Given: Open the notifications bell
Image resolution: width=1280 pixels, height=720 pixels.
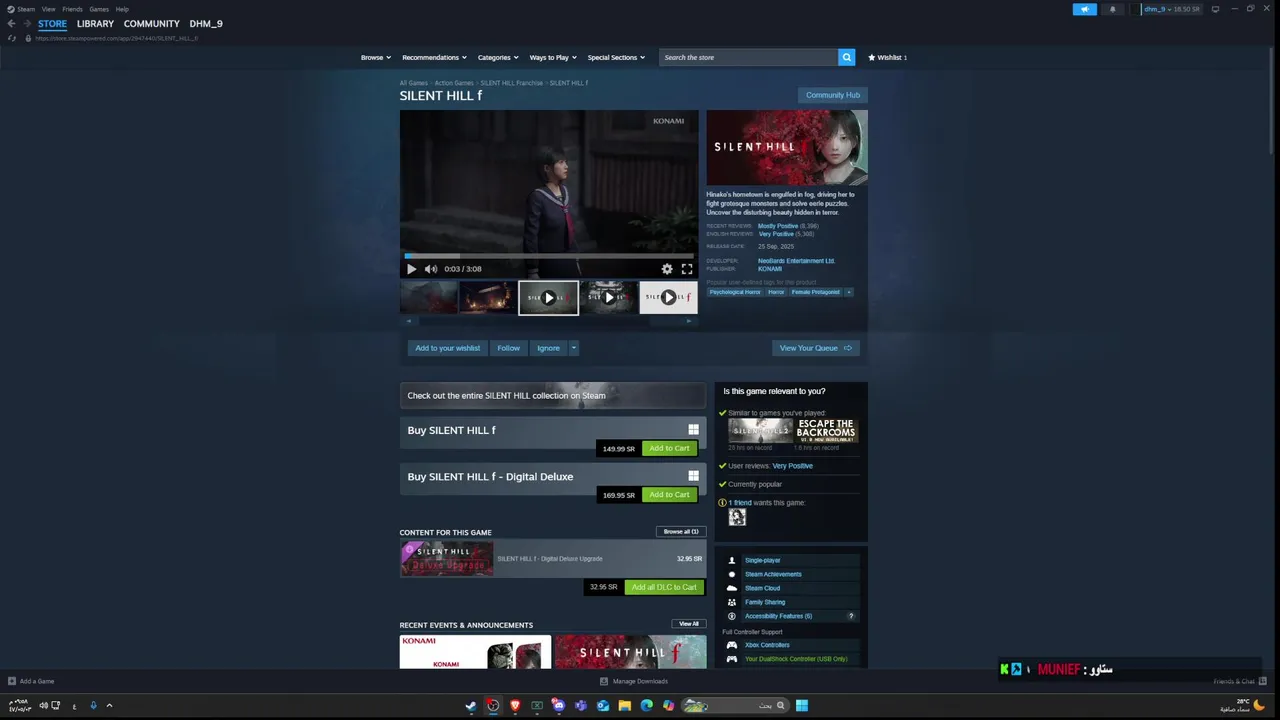Looking at the screenshot, I should coord(1113,9).
